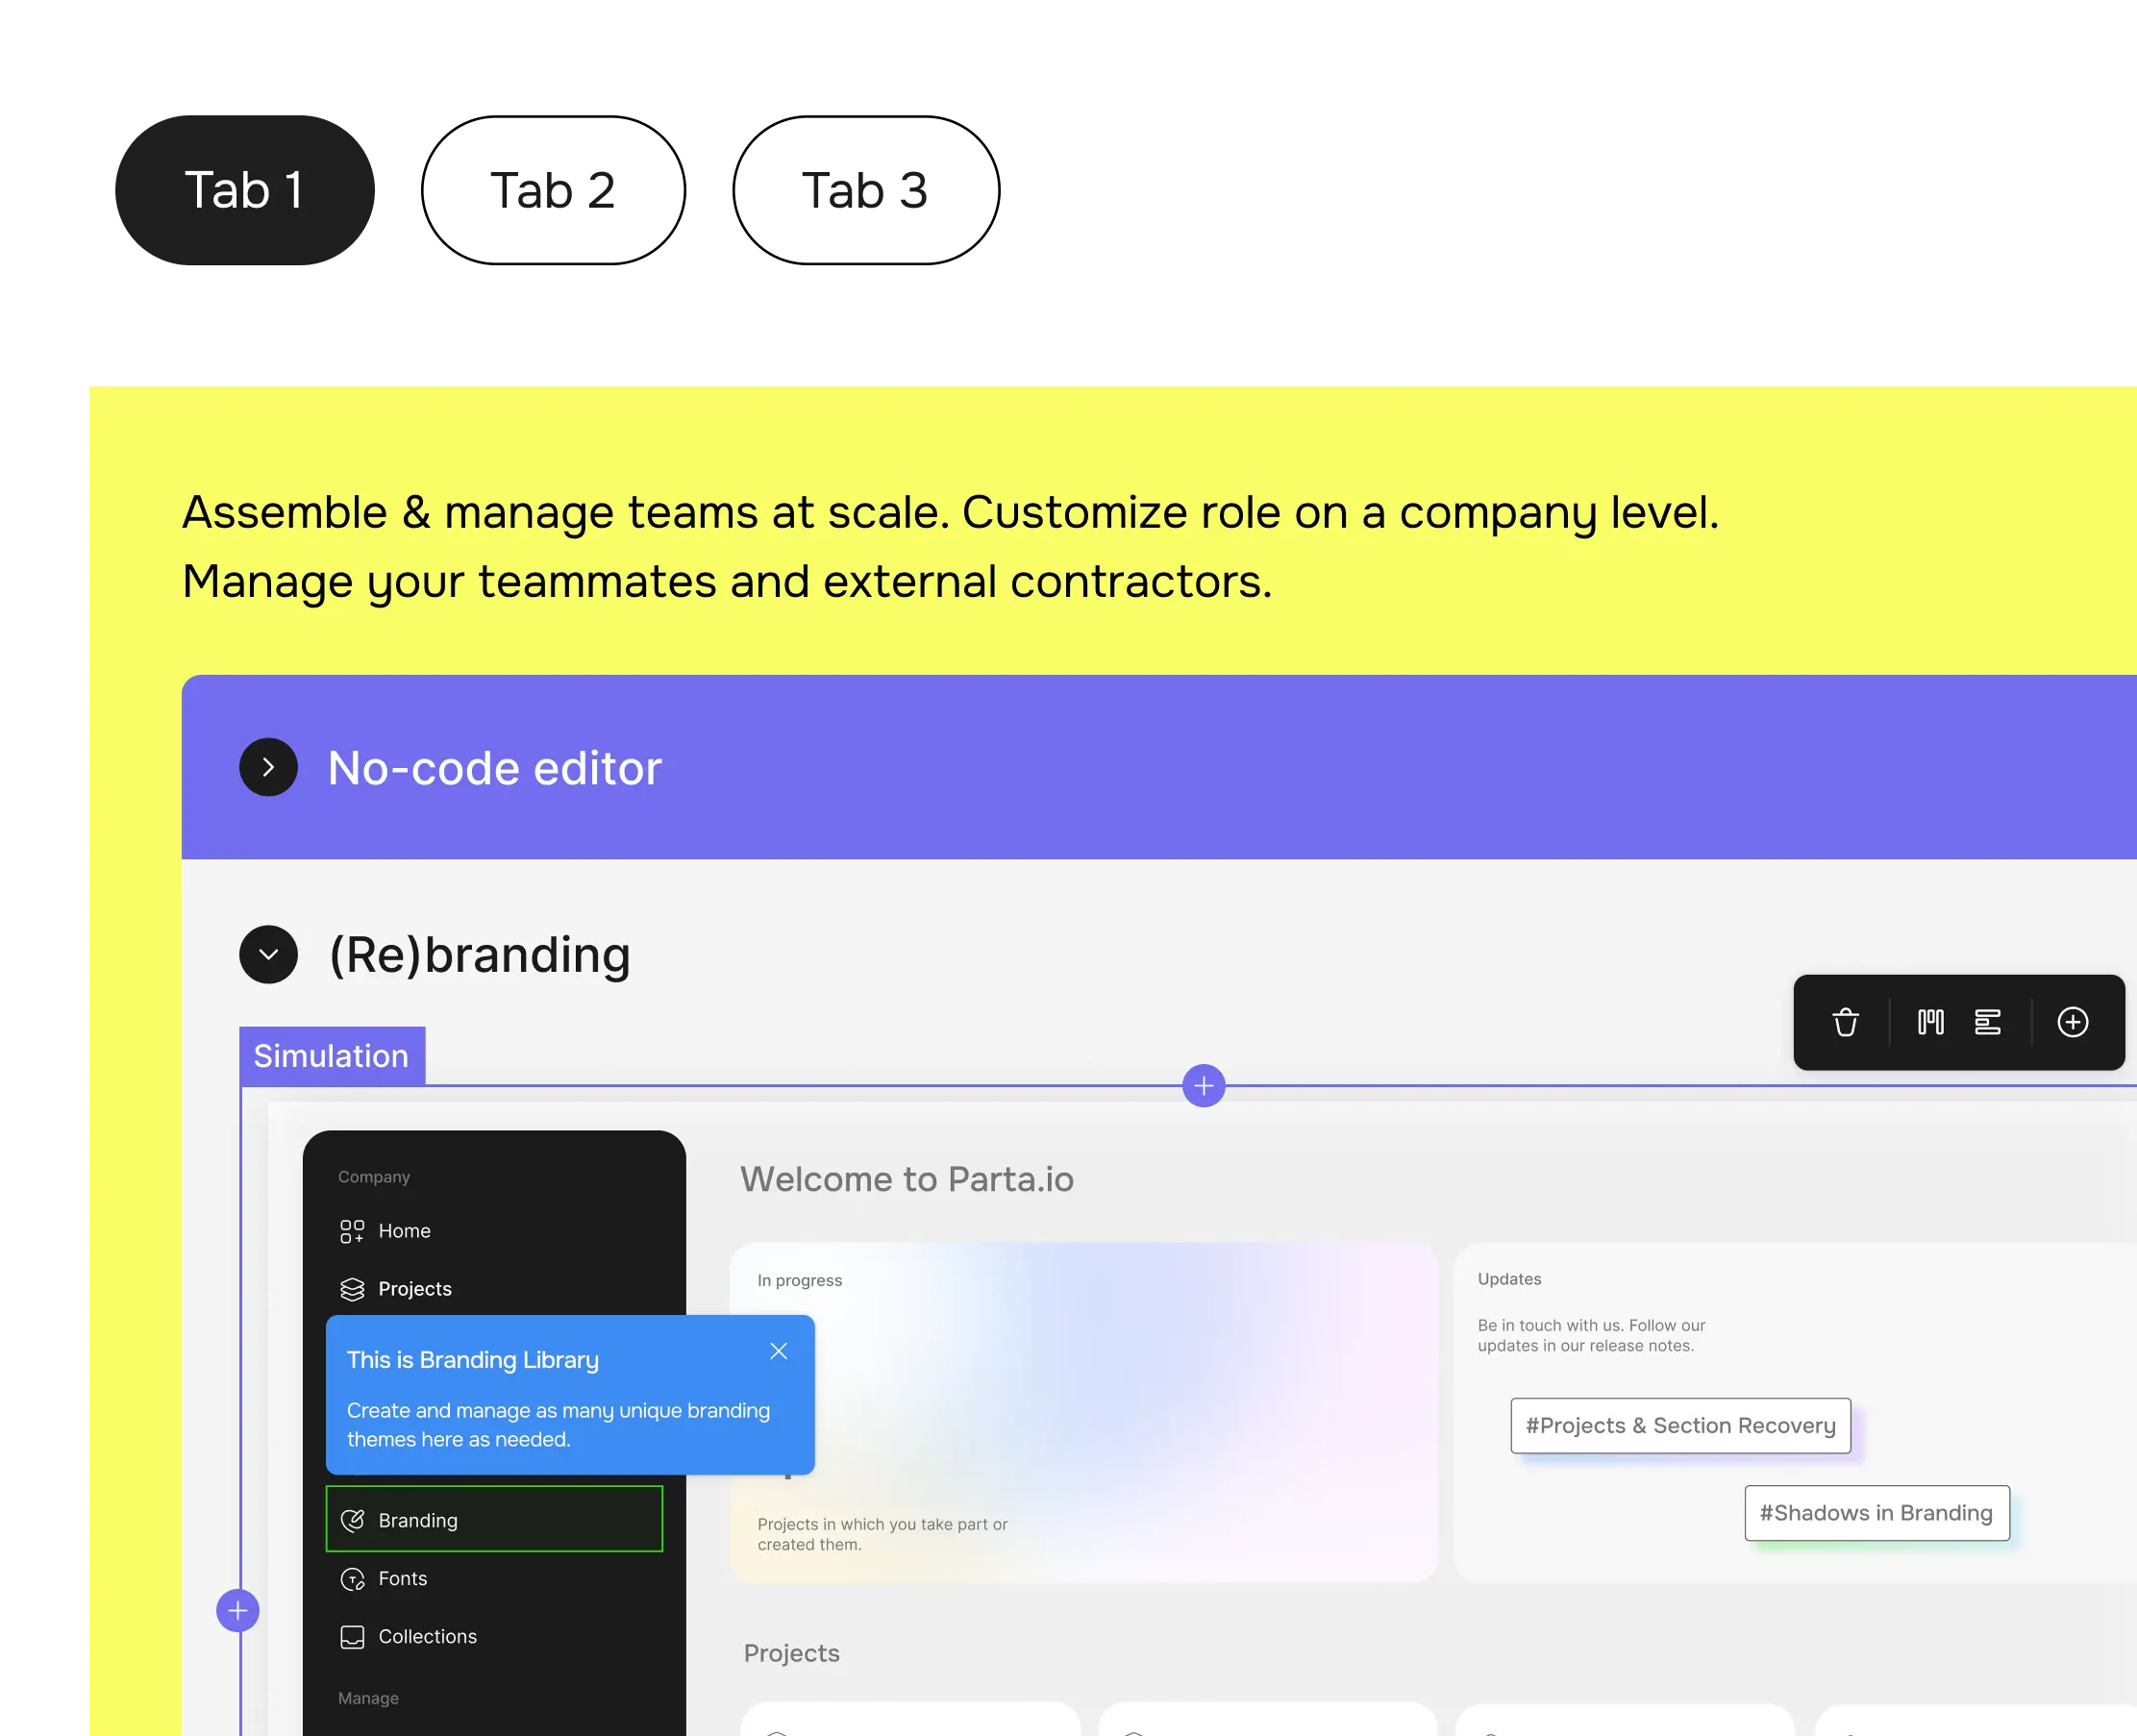
Task: Click the Simulation label tag
Action: coord(332,1056)
